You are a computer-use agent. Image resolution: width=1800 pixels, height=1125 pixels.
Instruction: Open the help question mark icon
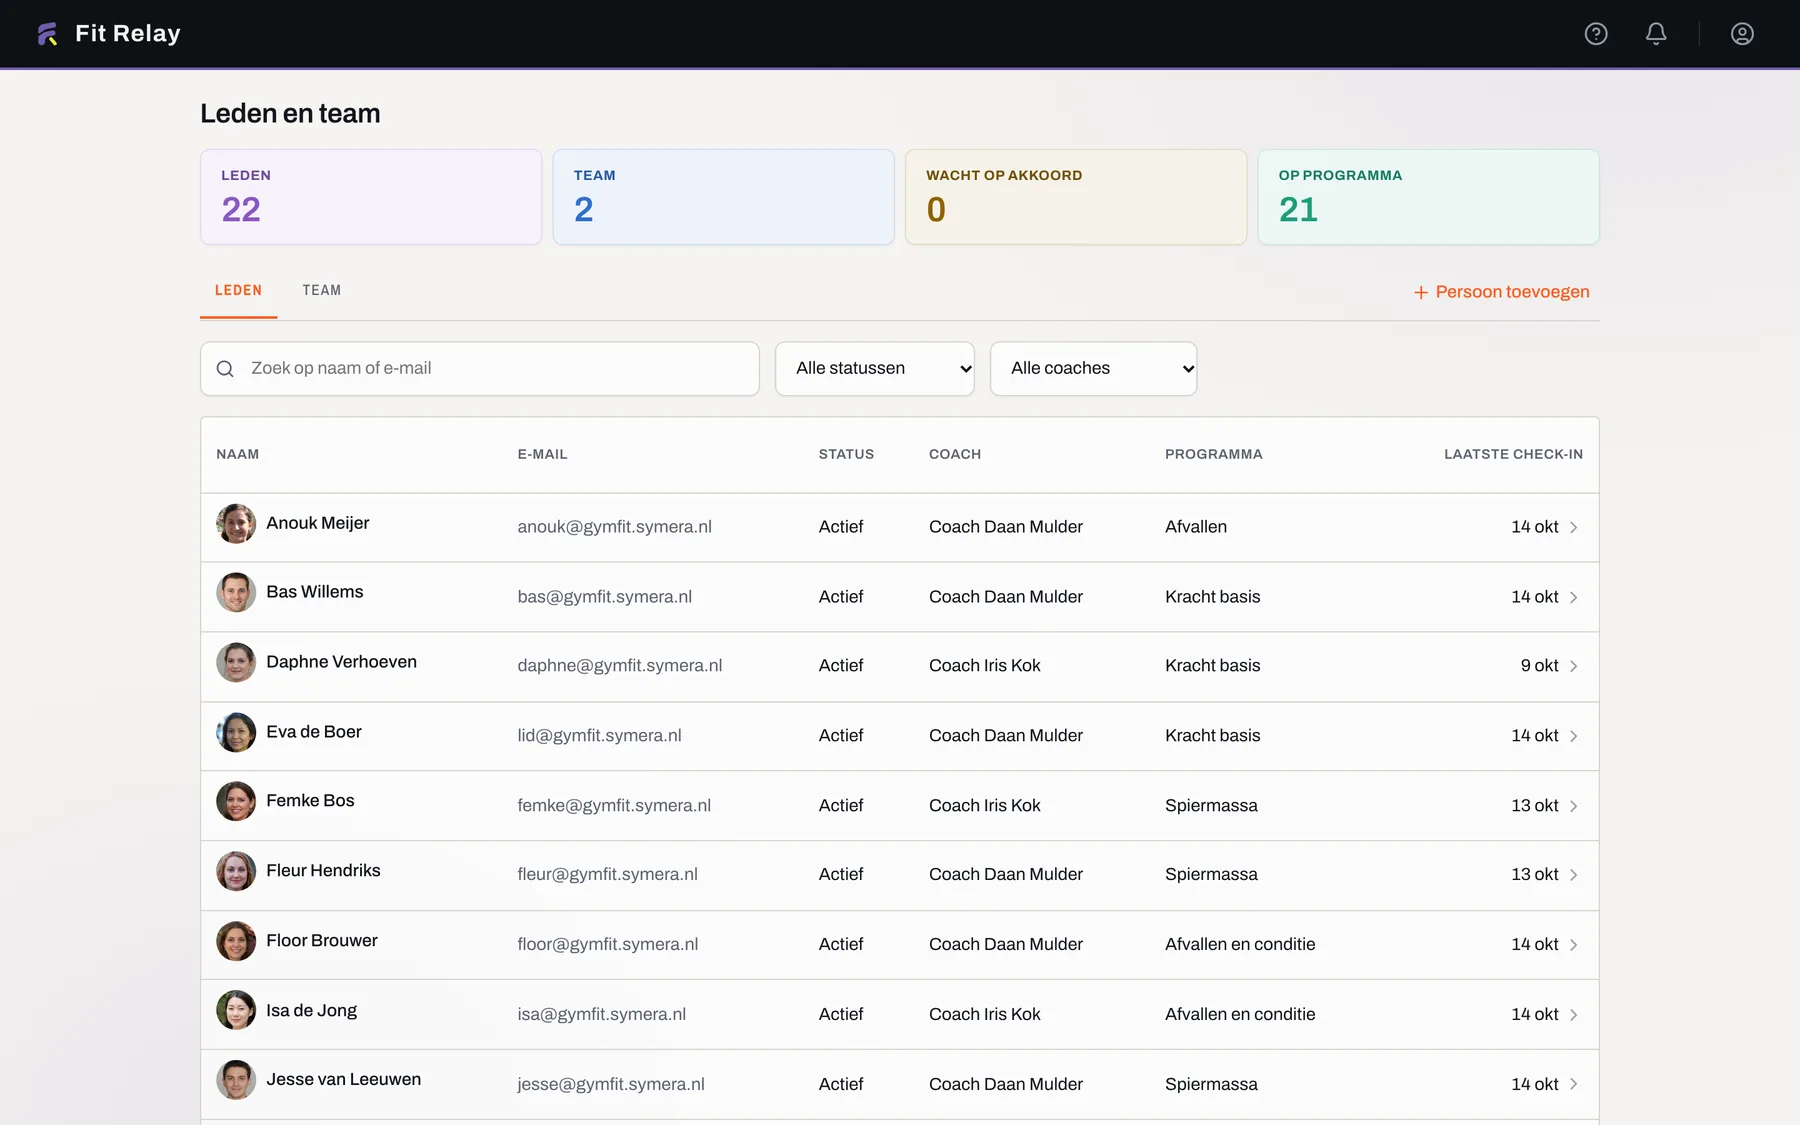coord(1596,34)
